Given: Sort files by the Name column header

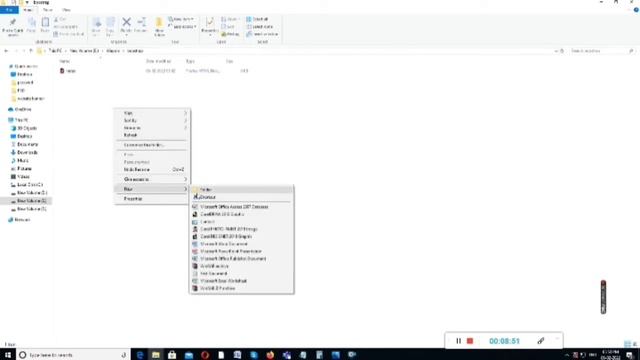Looking at the screenshot, I should (64, 61).
